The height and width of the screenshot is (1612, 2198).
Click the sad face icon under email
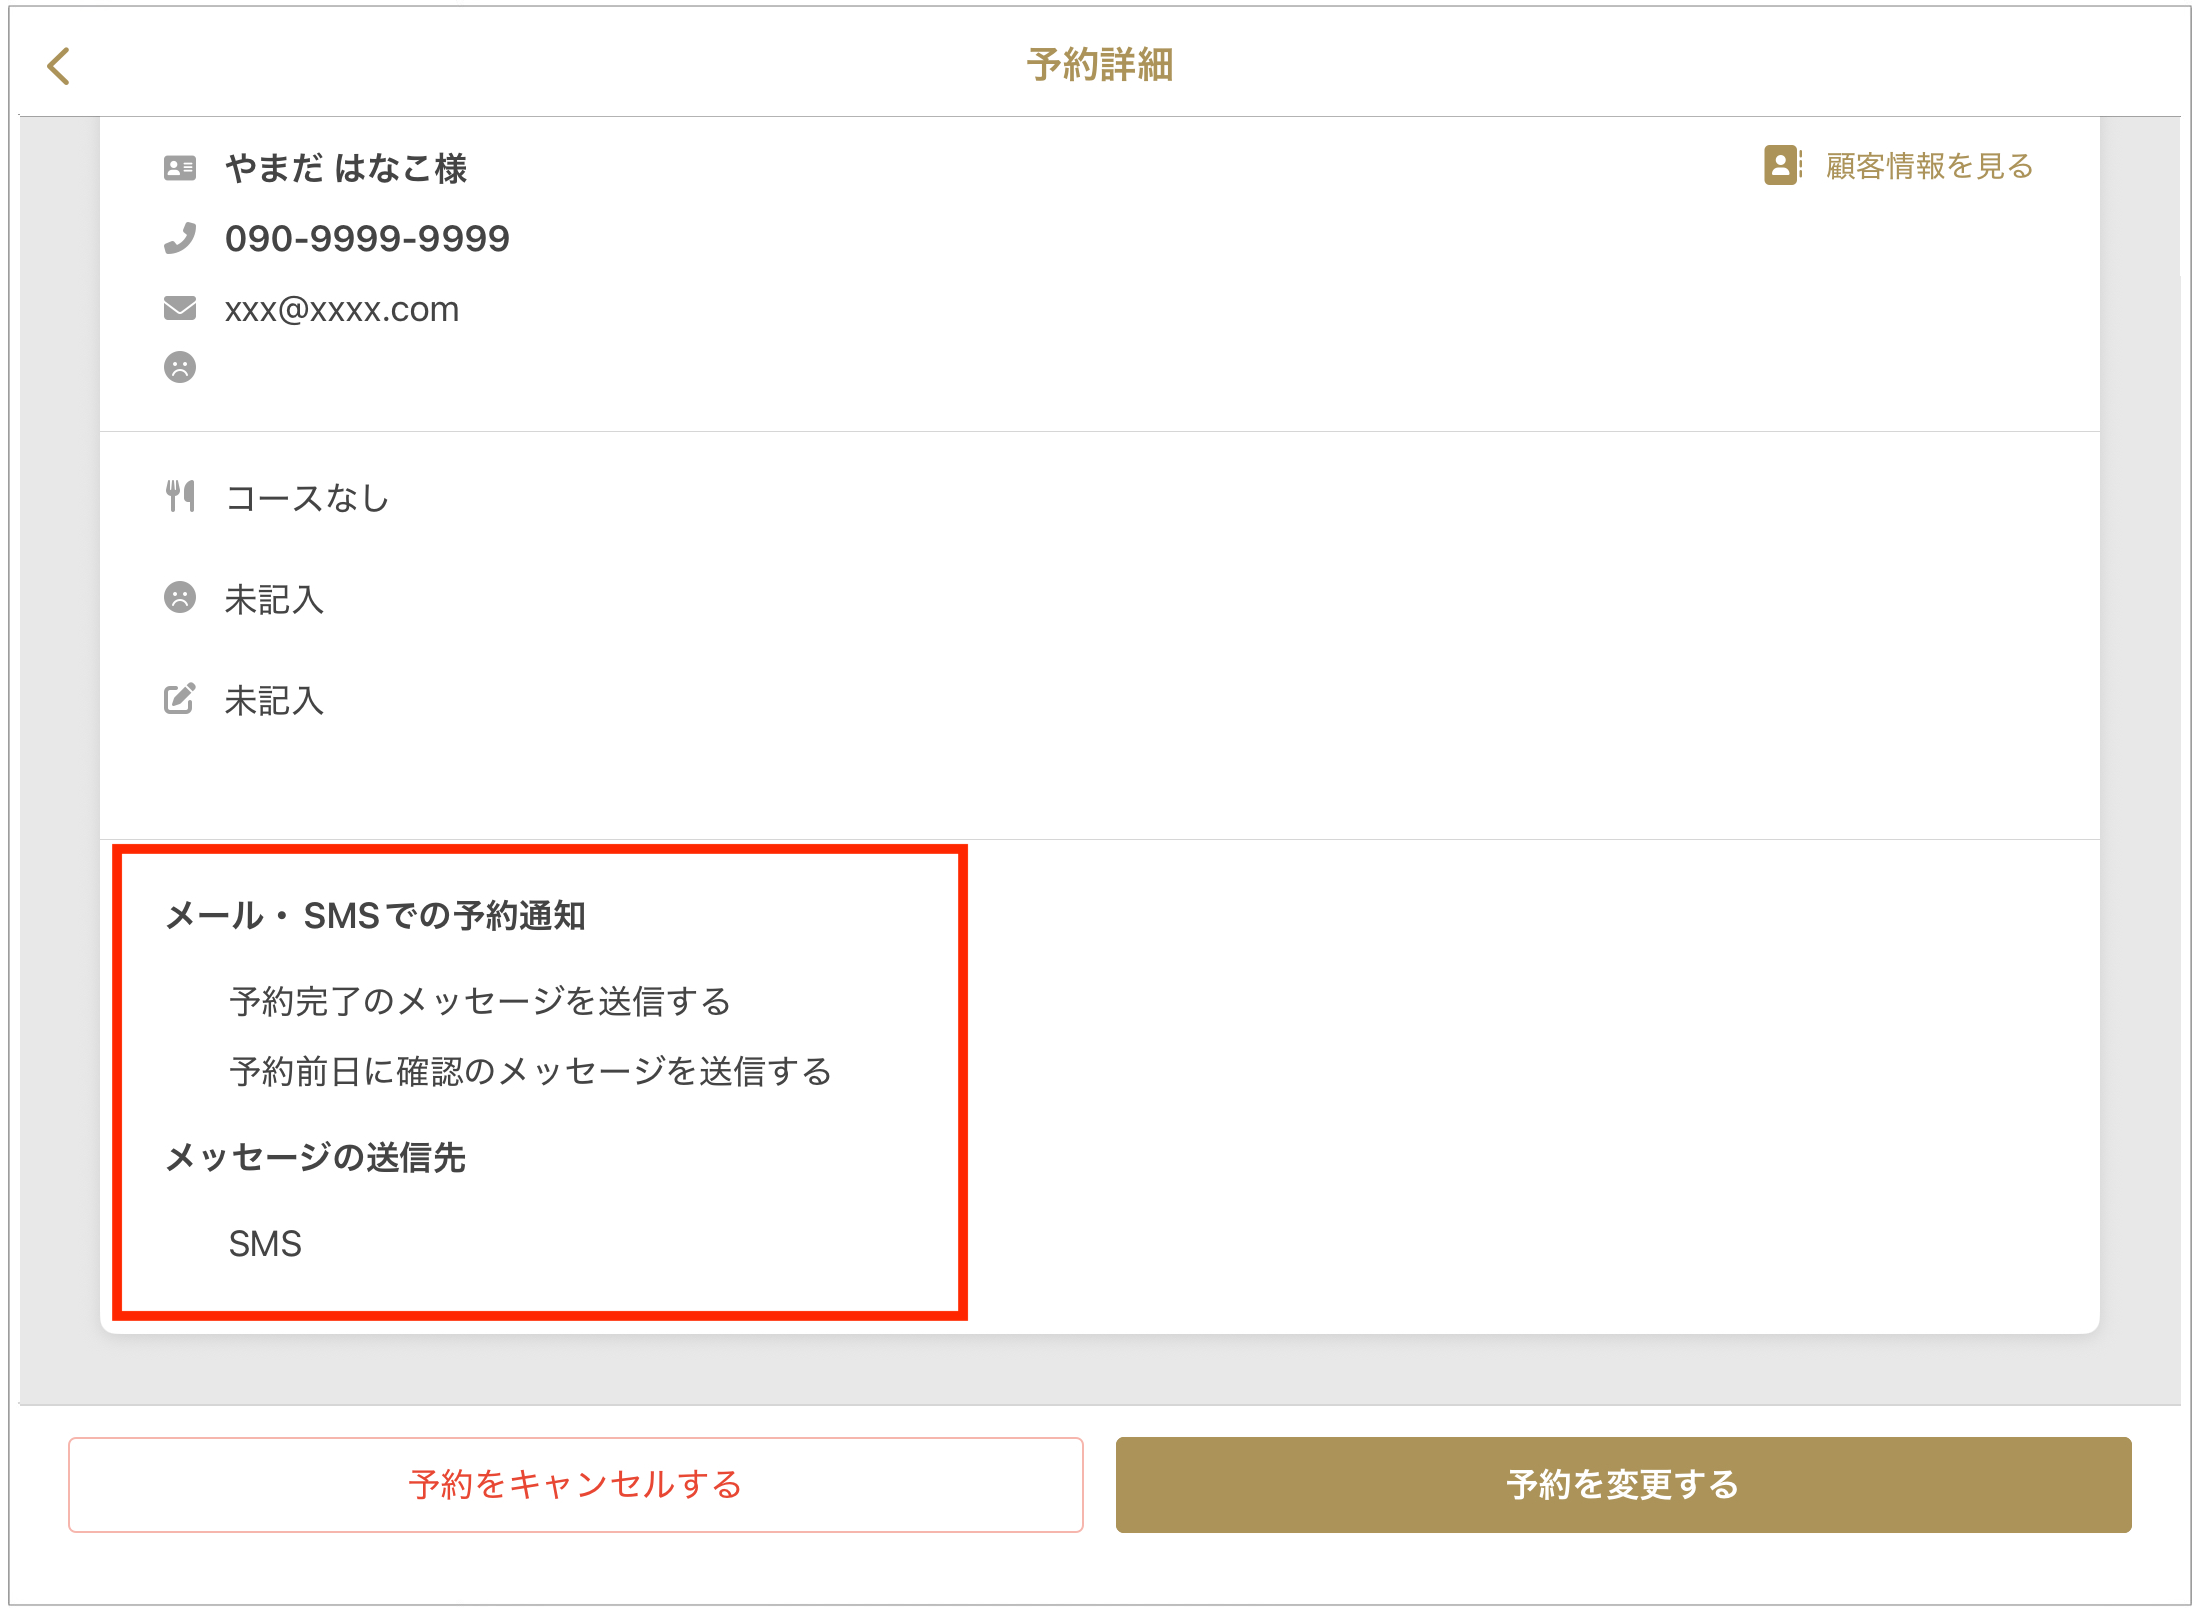[x=180, y=367]
